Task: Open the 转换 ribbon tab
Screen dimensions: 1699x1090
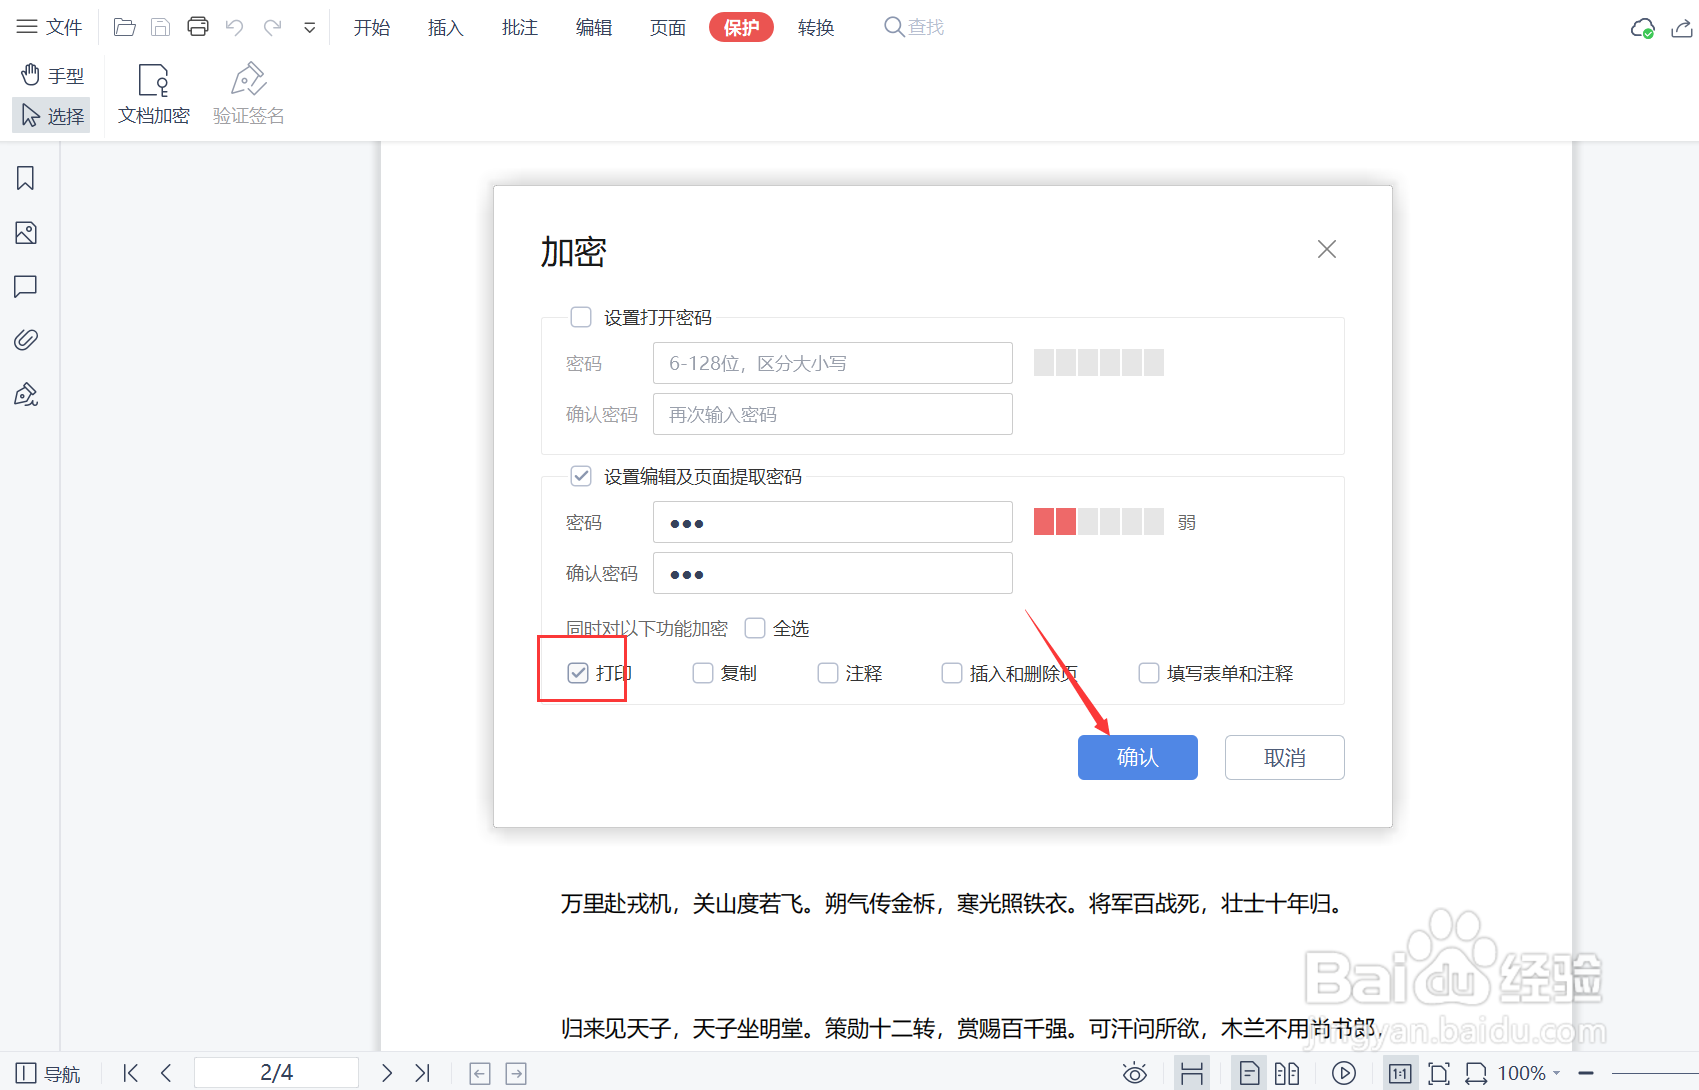Action: pyautogui.click(x=815, y=27)
